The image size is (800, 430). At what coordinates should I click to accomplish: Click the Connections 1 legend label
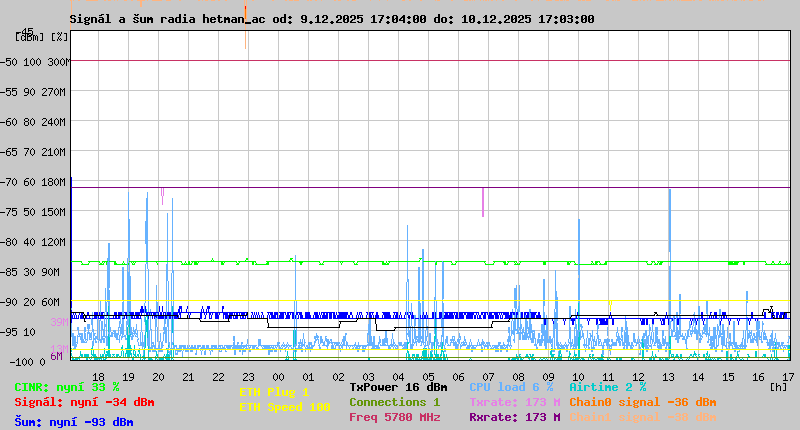click(x=394, y=402)
